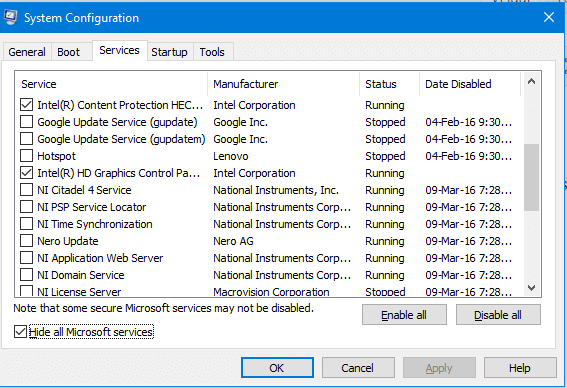Click Intel Corporation in HD Graphics row
This screenshot has height=388, width=567.
coord(254,173)
